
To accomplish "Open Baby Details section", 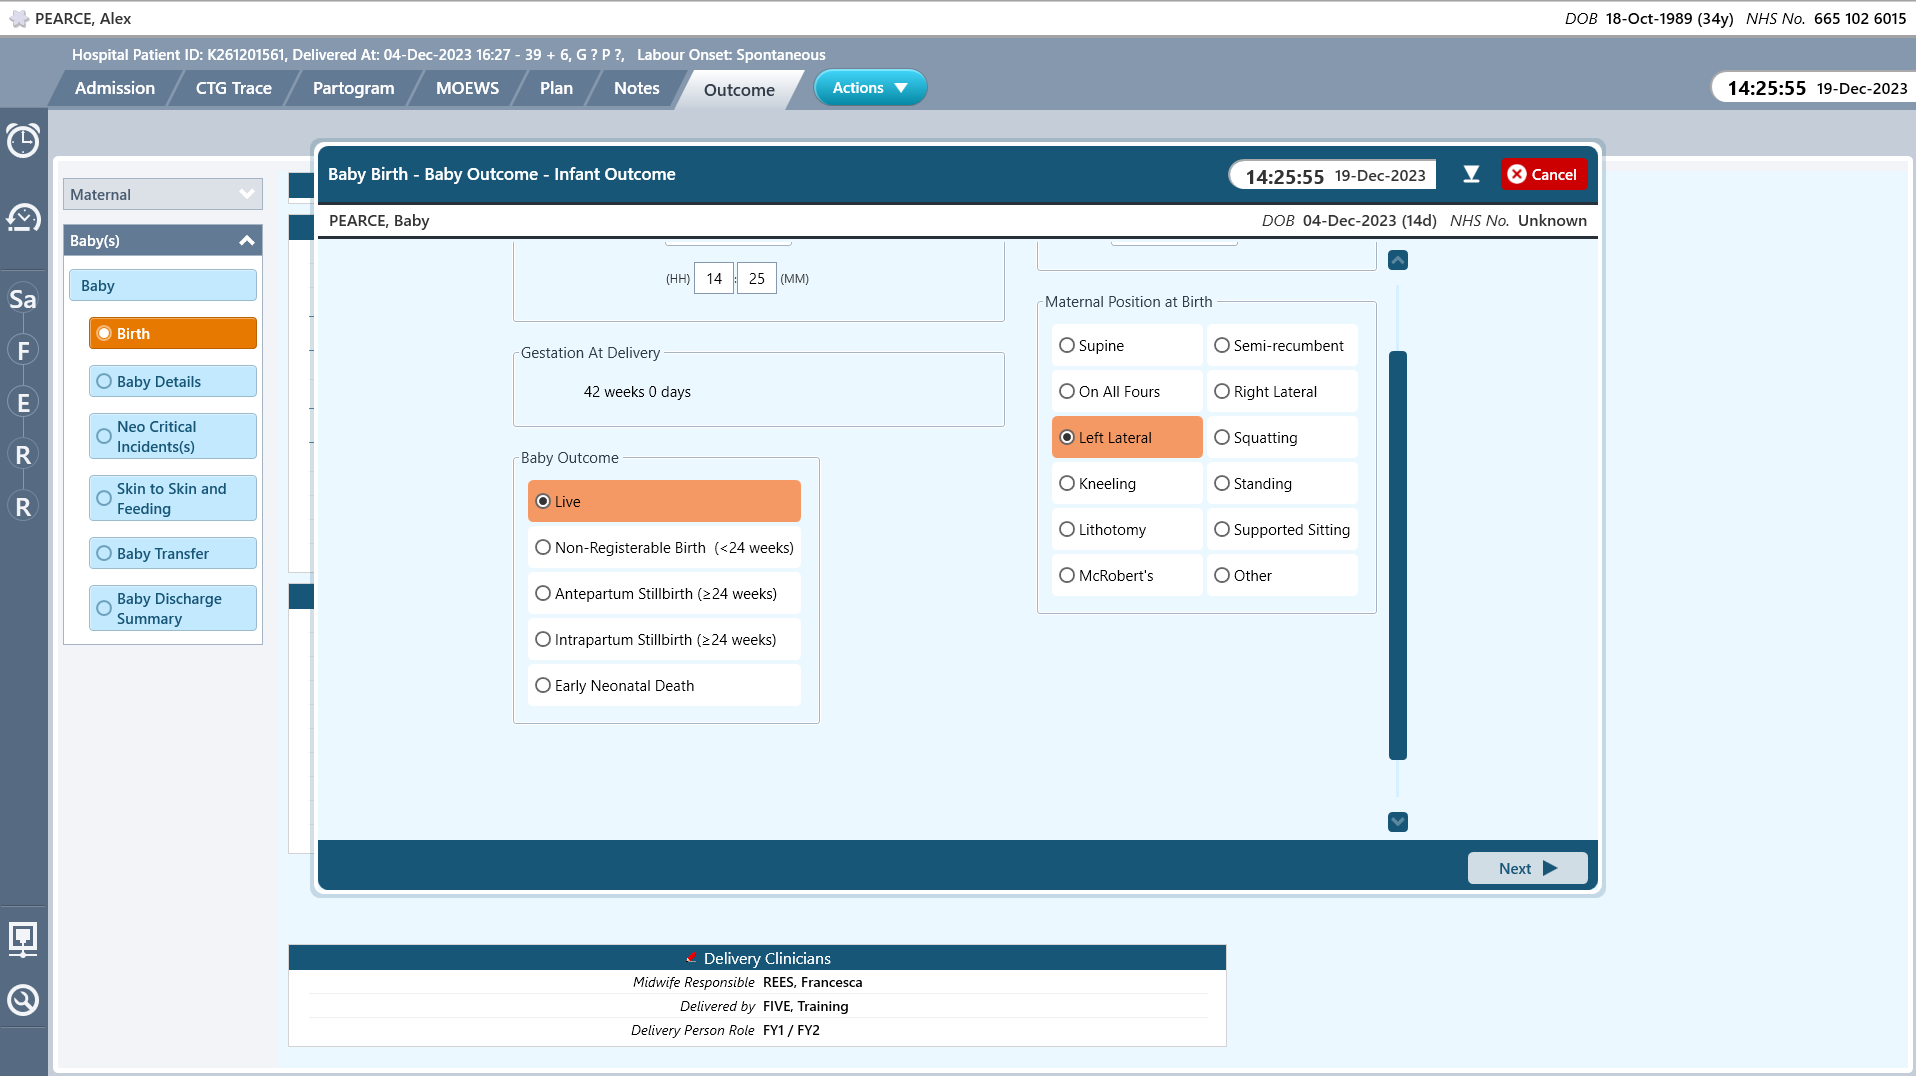I will (x=173, y=381).
